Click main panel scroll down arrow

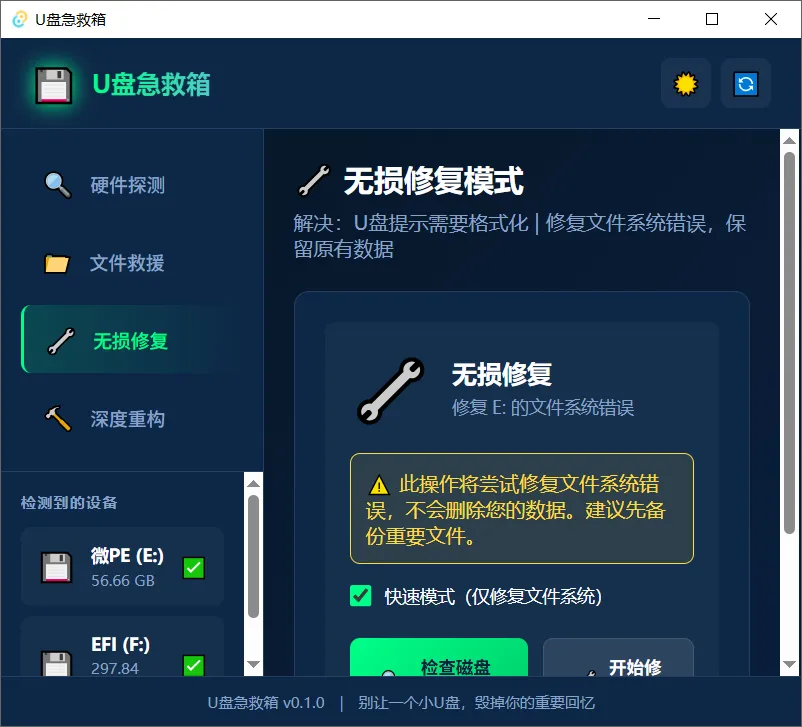(x=789, y=664)
